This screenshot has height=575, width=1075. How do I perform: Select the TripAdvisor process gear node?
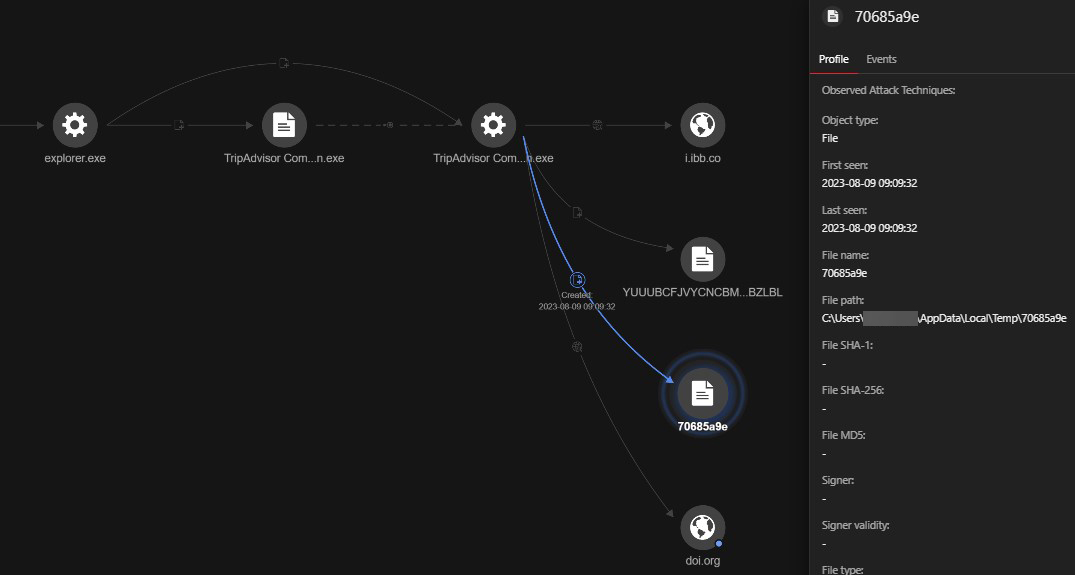(492, 125)
